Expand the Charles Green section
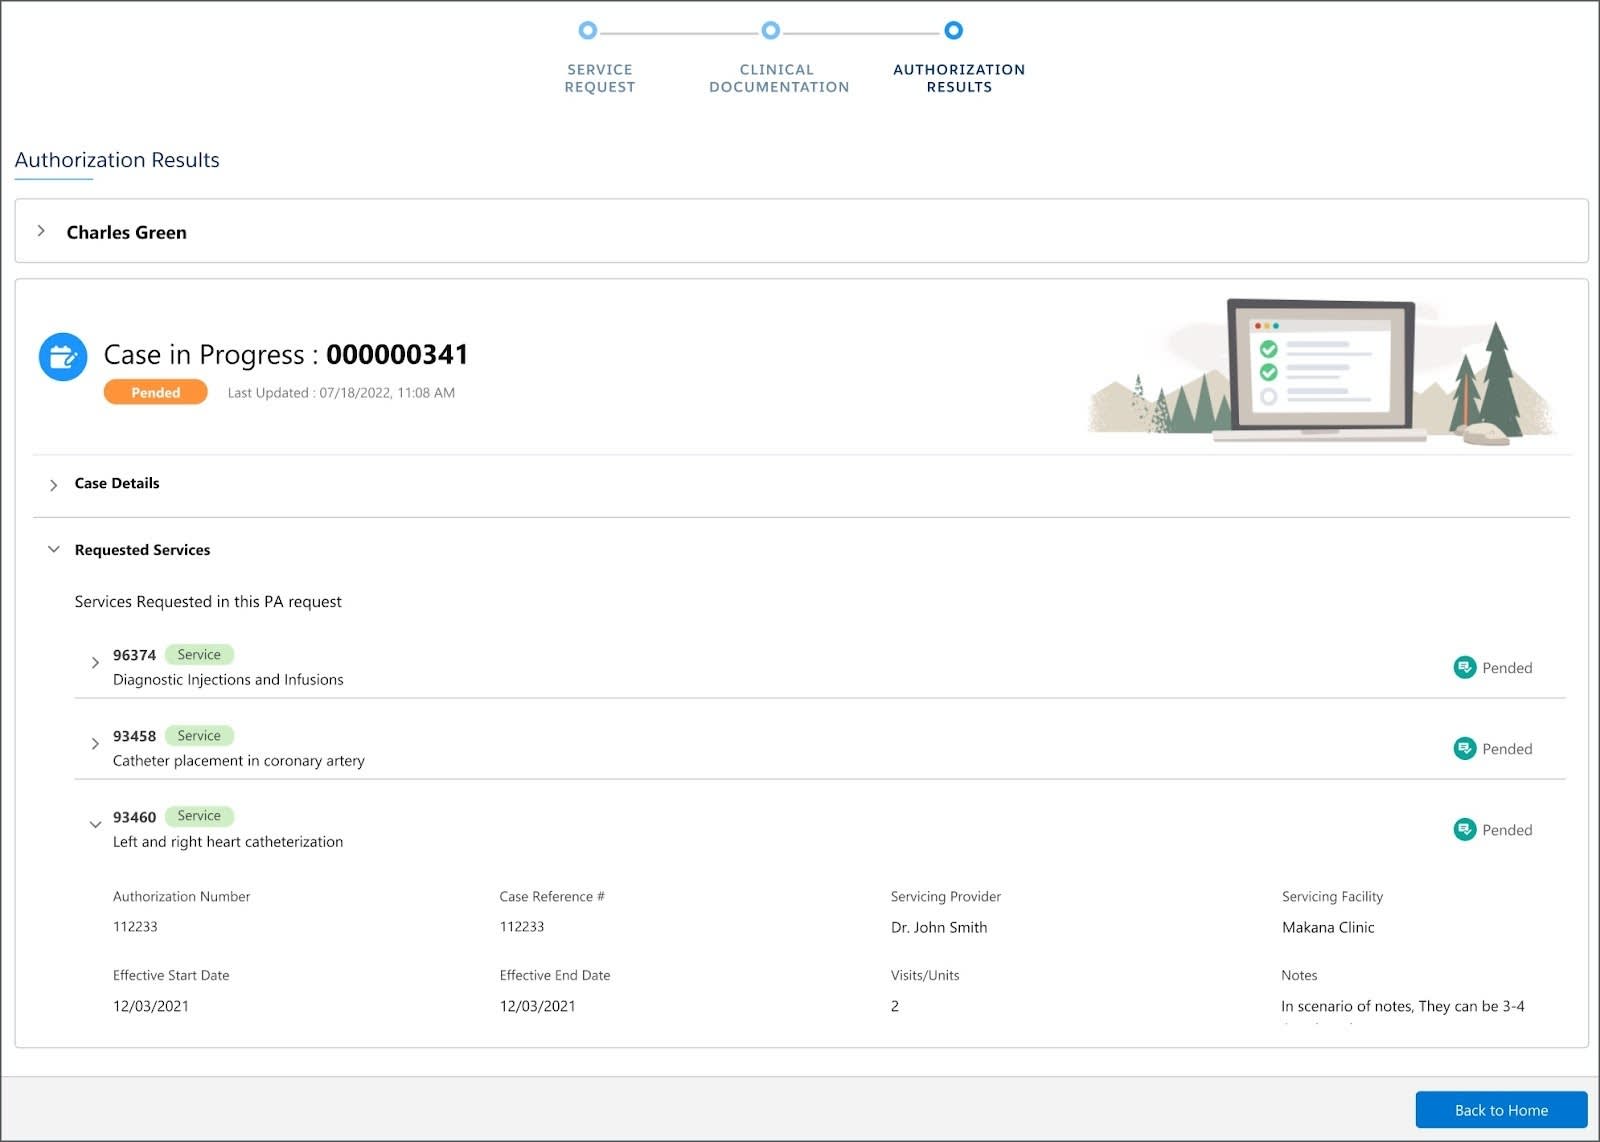 point(42,230)
